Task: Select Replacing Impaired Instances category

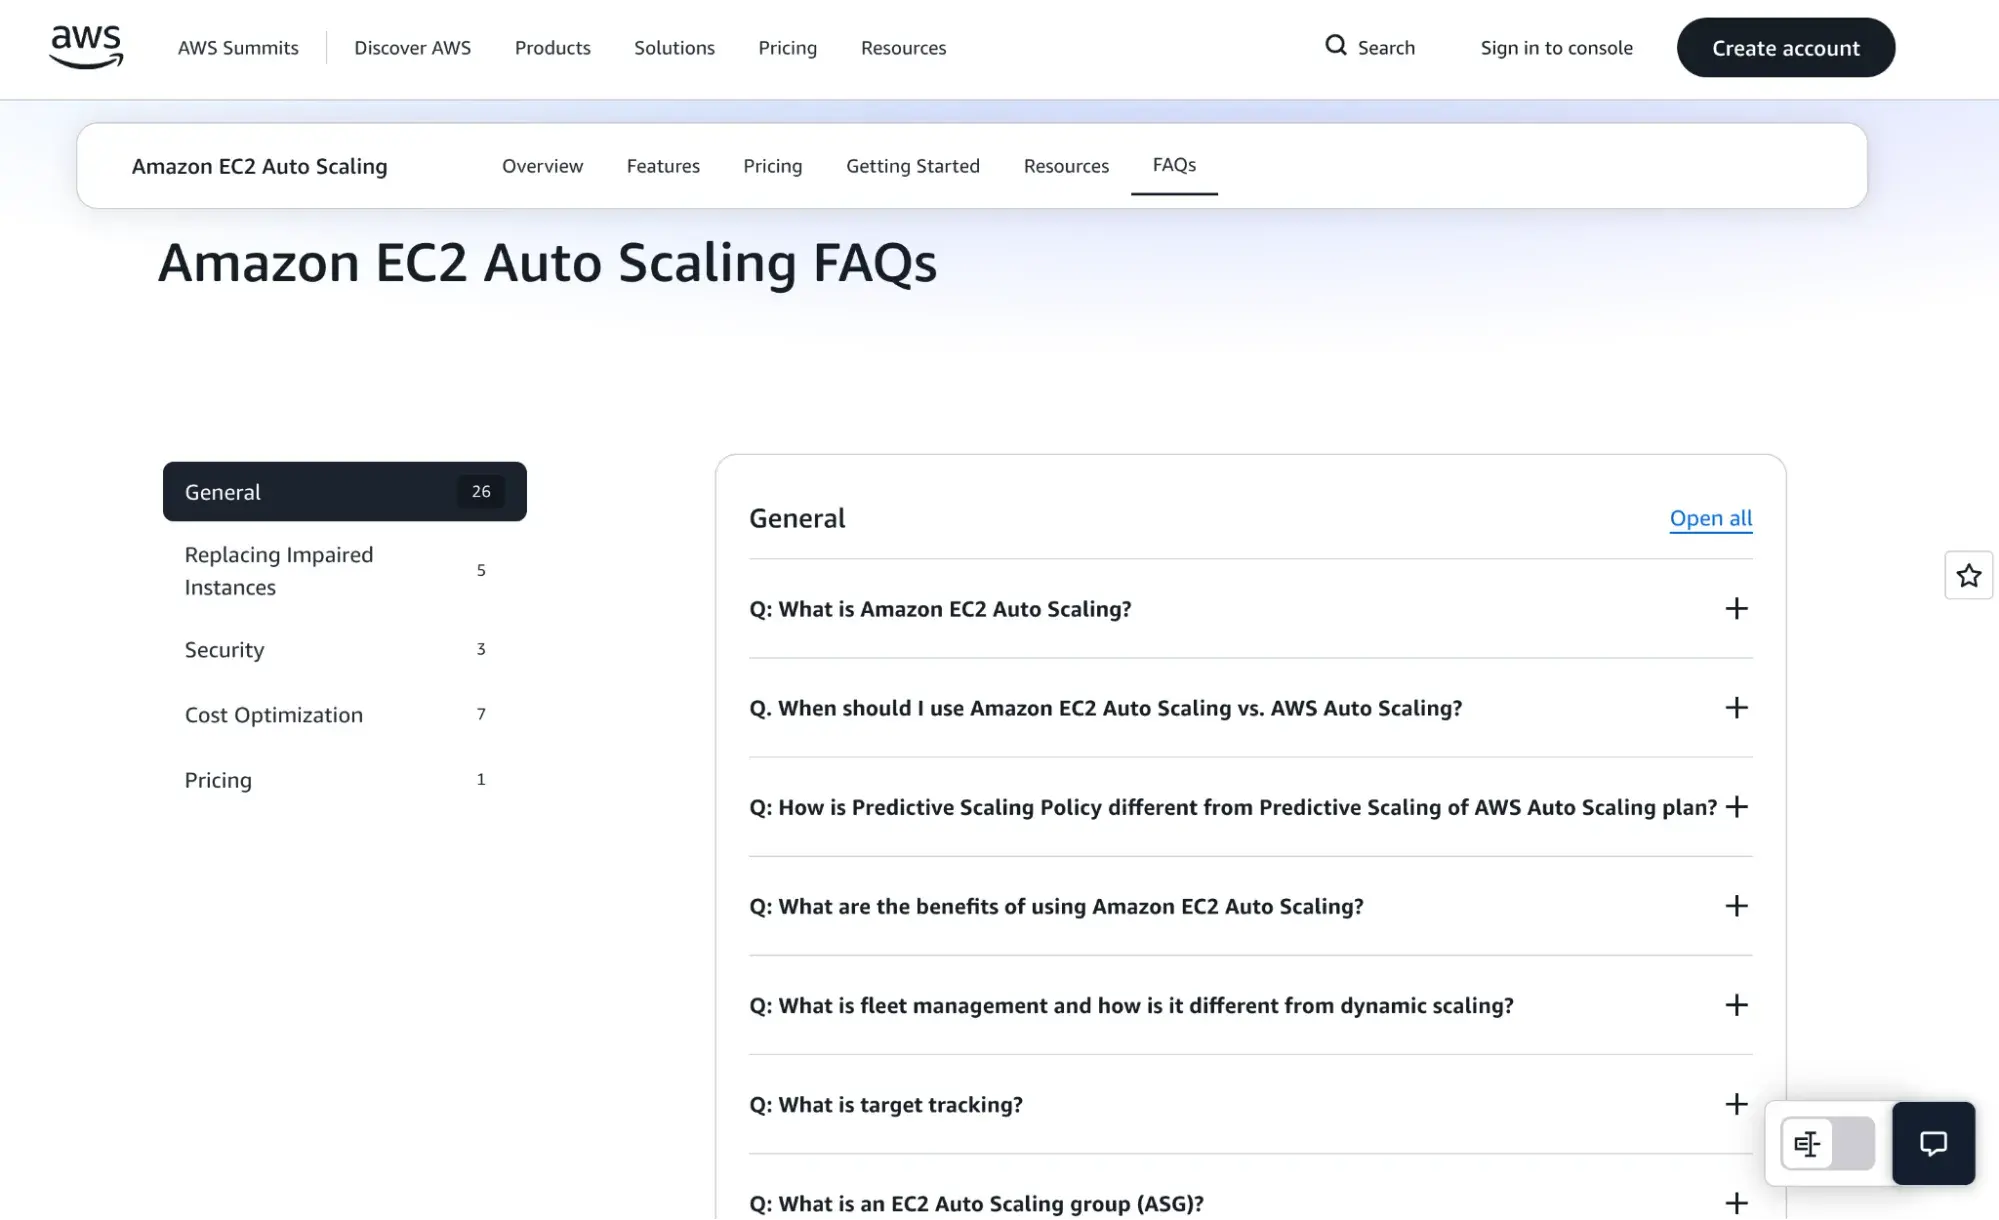Action: click(344, 571)
